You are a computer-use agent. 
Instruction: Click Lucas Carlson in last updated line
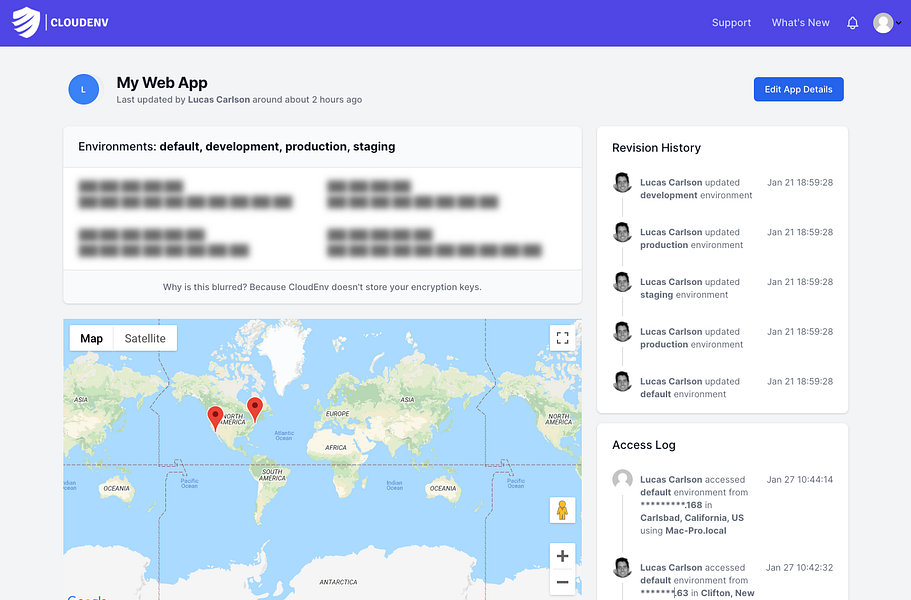218,99
